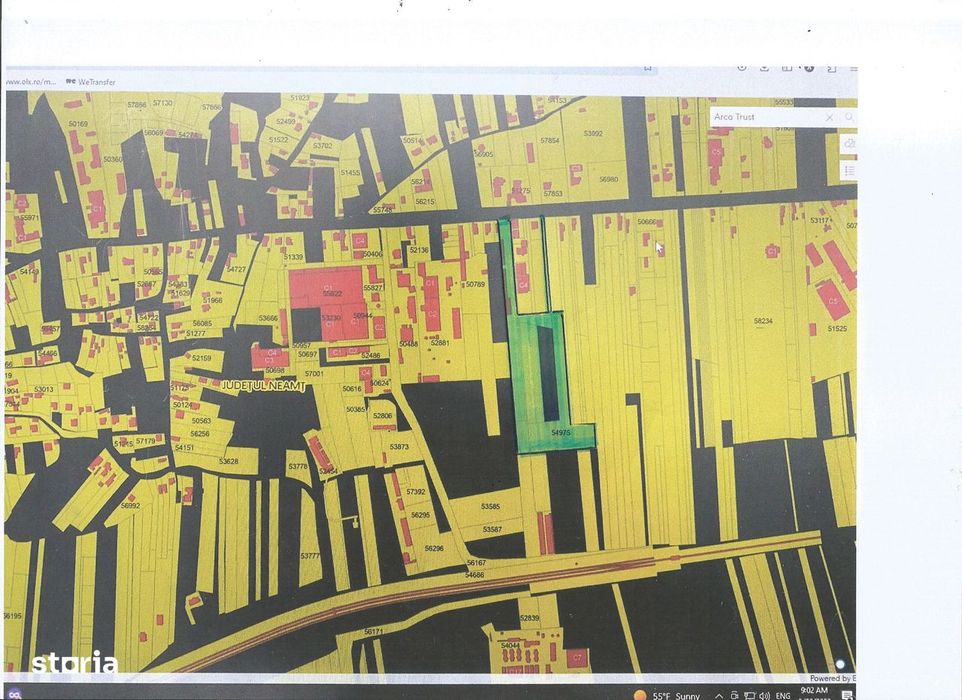
Task: Open the browser extensions icon
Action: pos(831,69)
